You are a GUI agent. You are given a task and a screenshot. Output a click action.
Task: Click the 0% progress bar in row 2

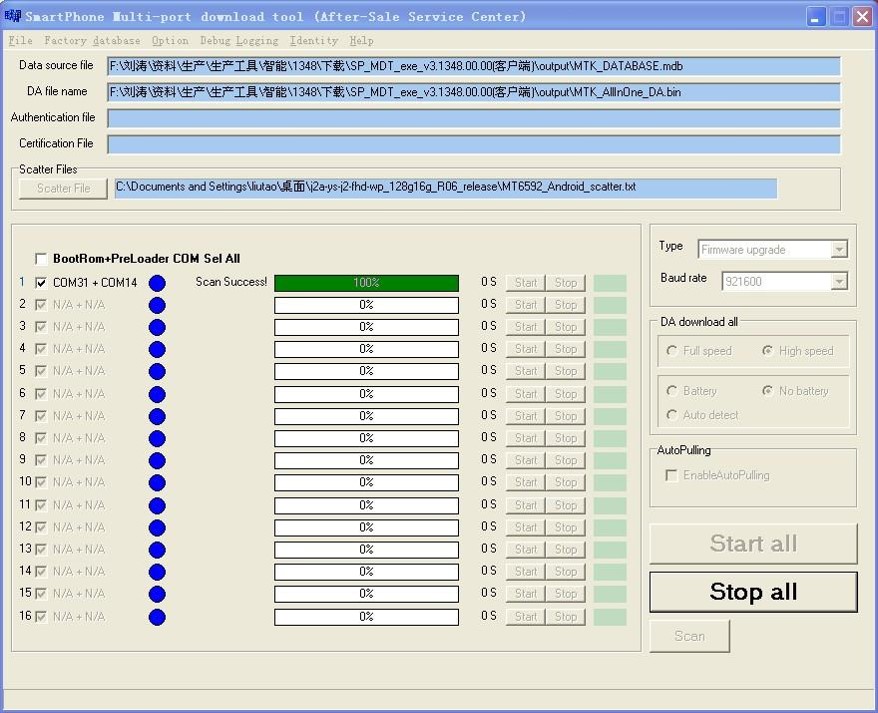pyautogui.click(x=367, y=305)
